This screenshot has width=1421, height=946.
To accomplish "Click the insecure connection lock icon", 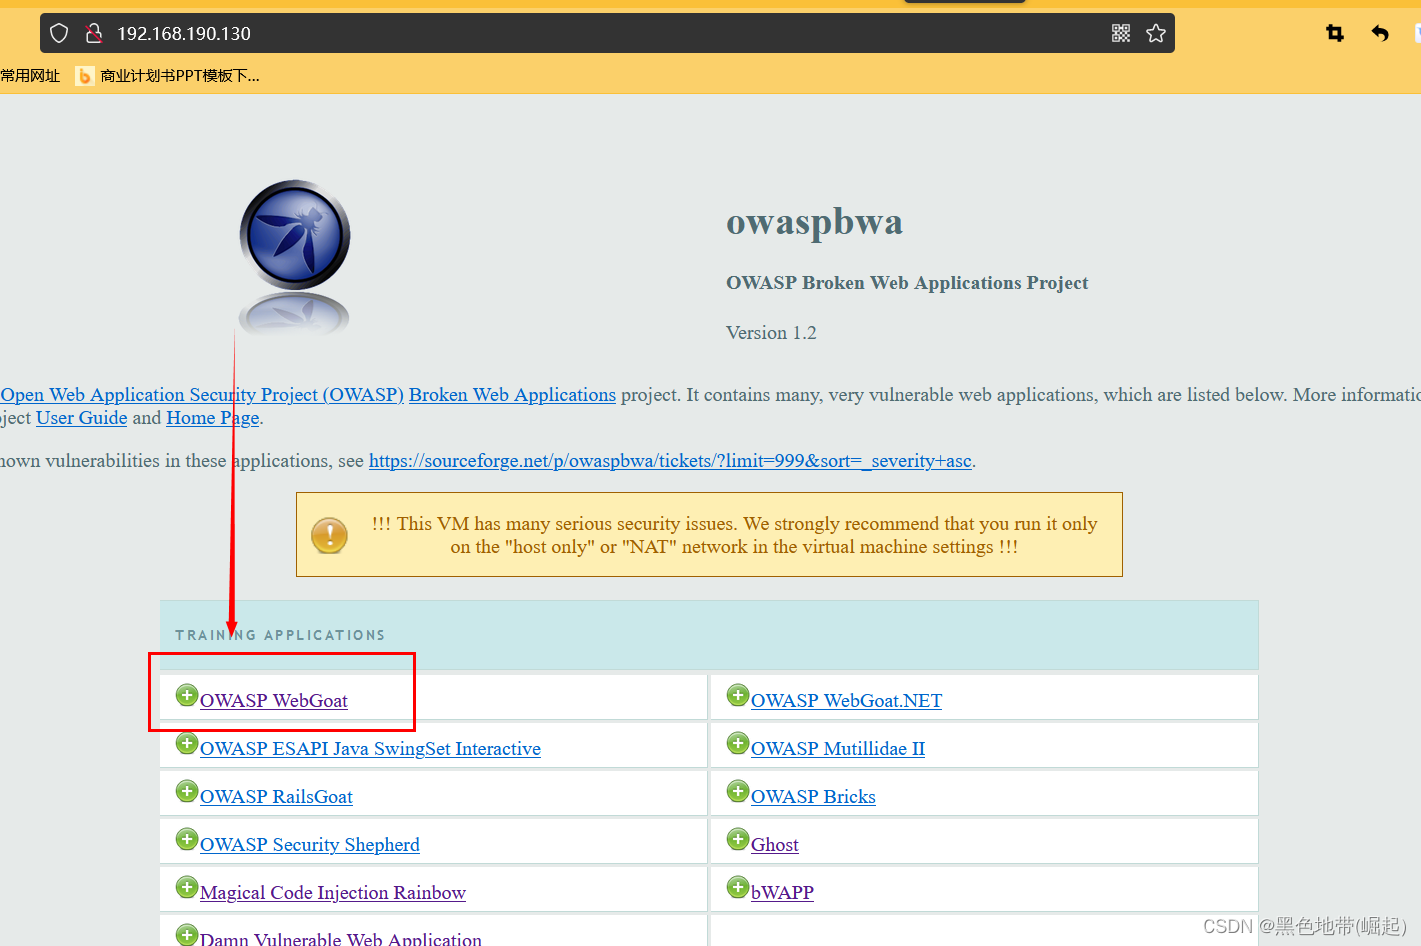I will pyautogui.click(x=94, y=33).
